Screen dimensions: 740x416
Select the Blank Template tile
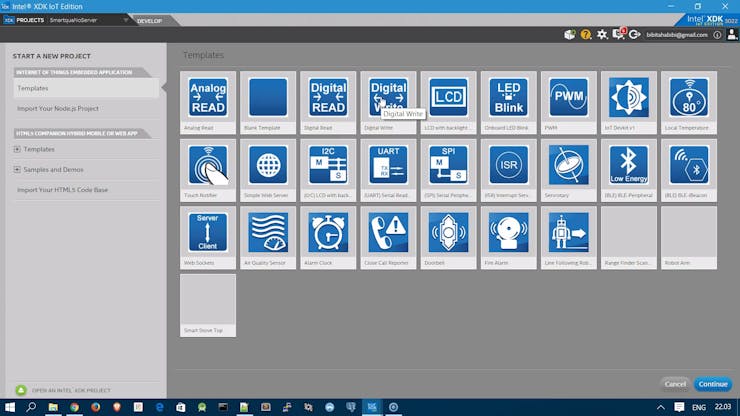[268, 102]
